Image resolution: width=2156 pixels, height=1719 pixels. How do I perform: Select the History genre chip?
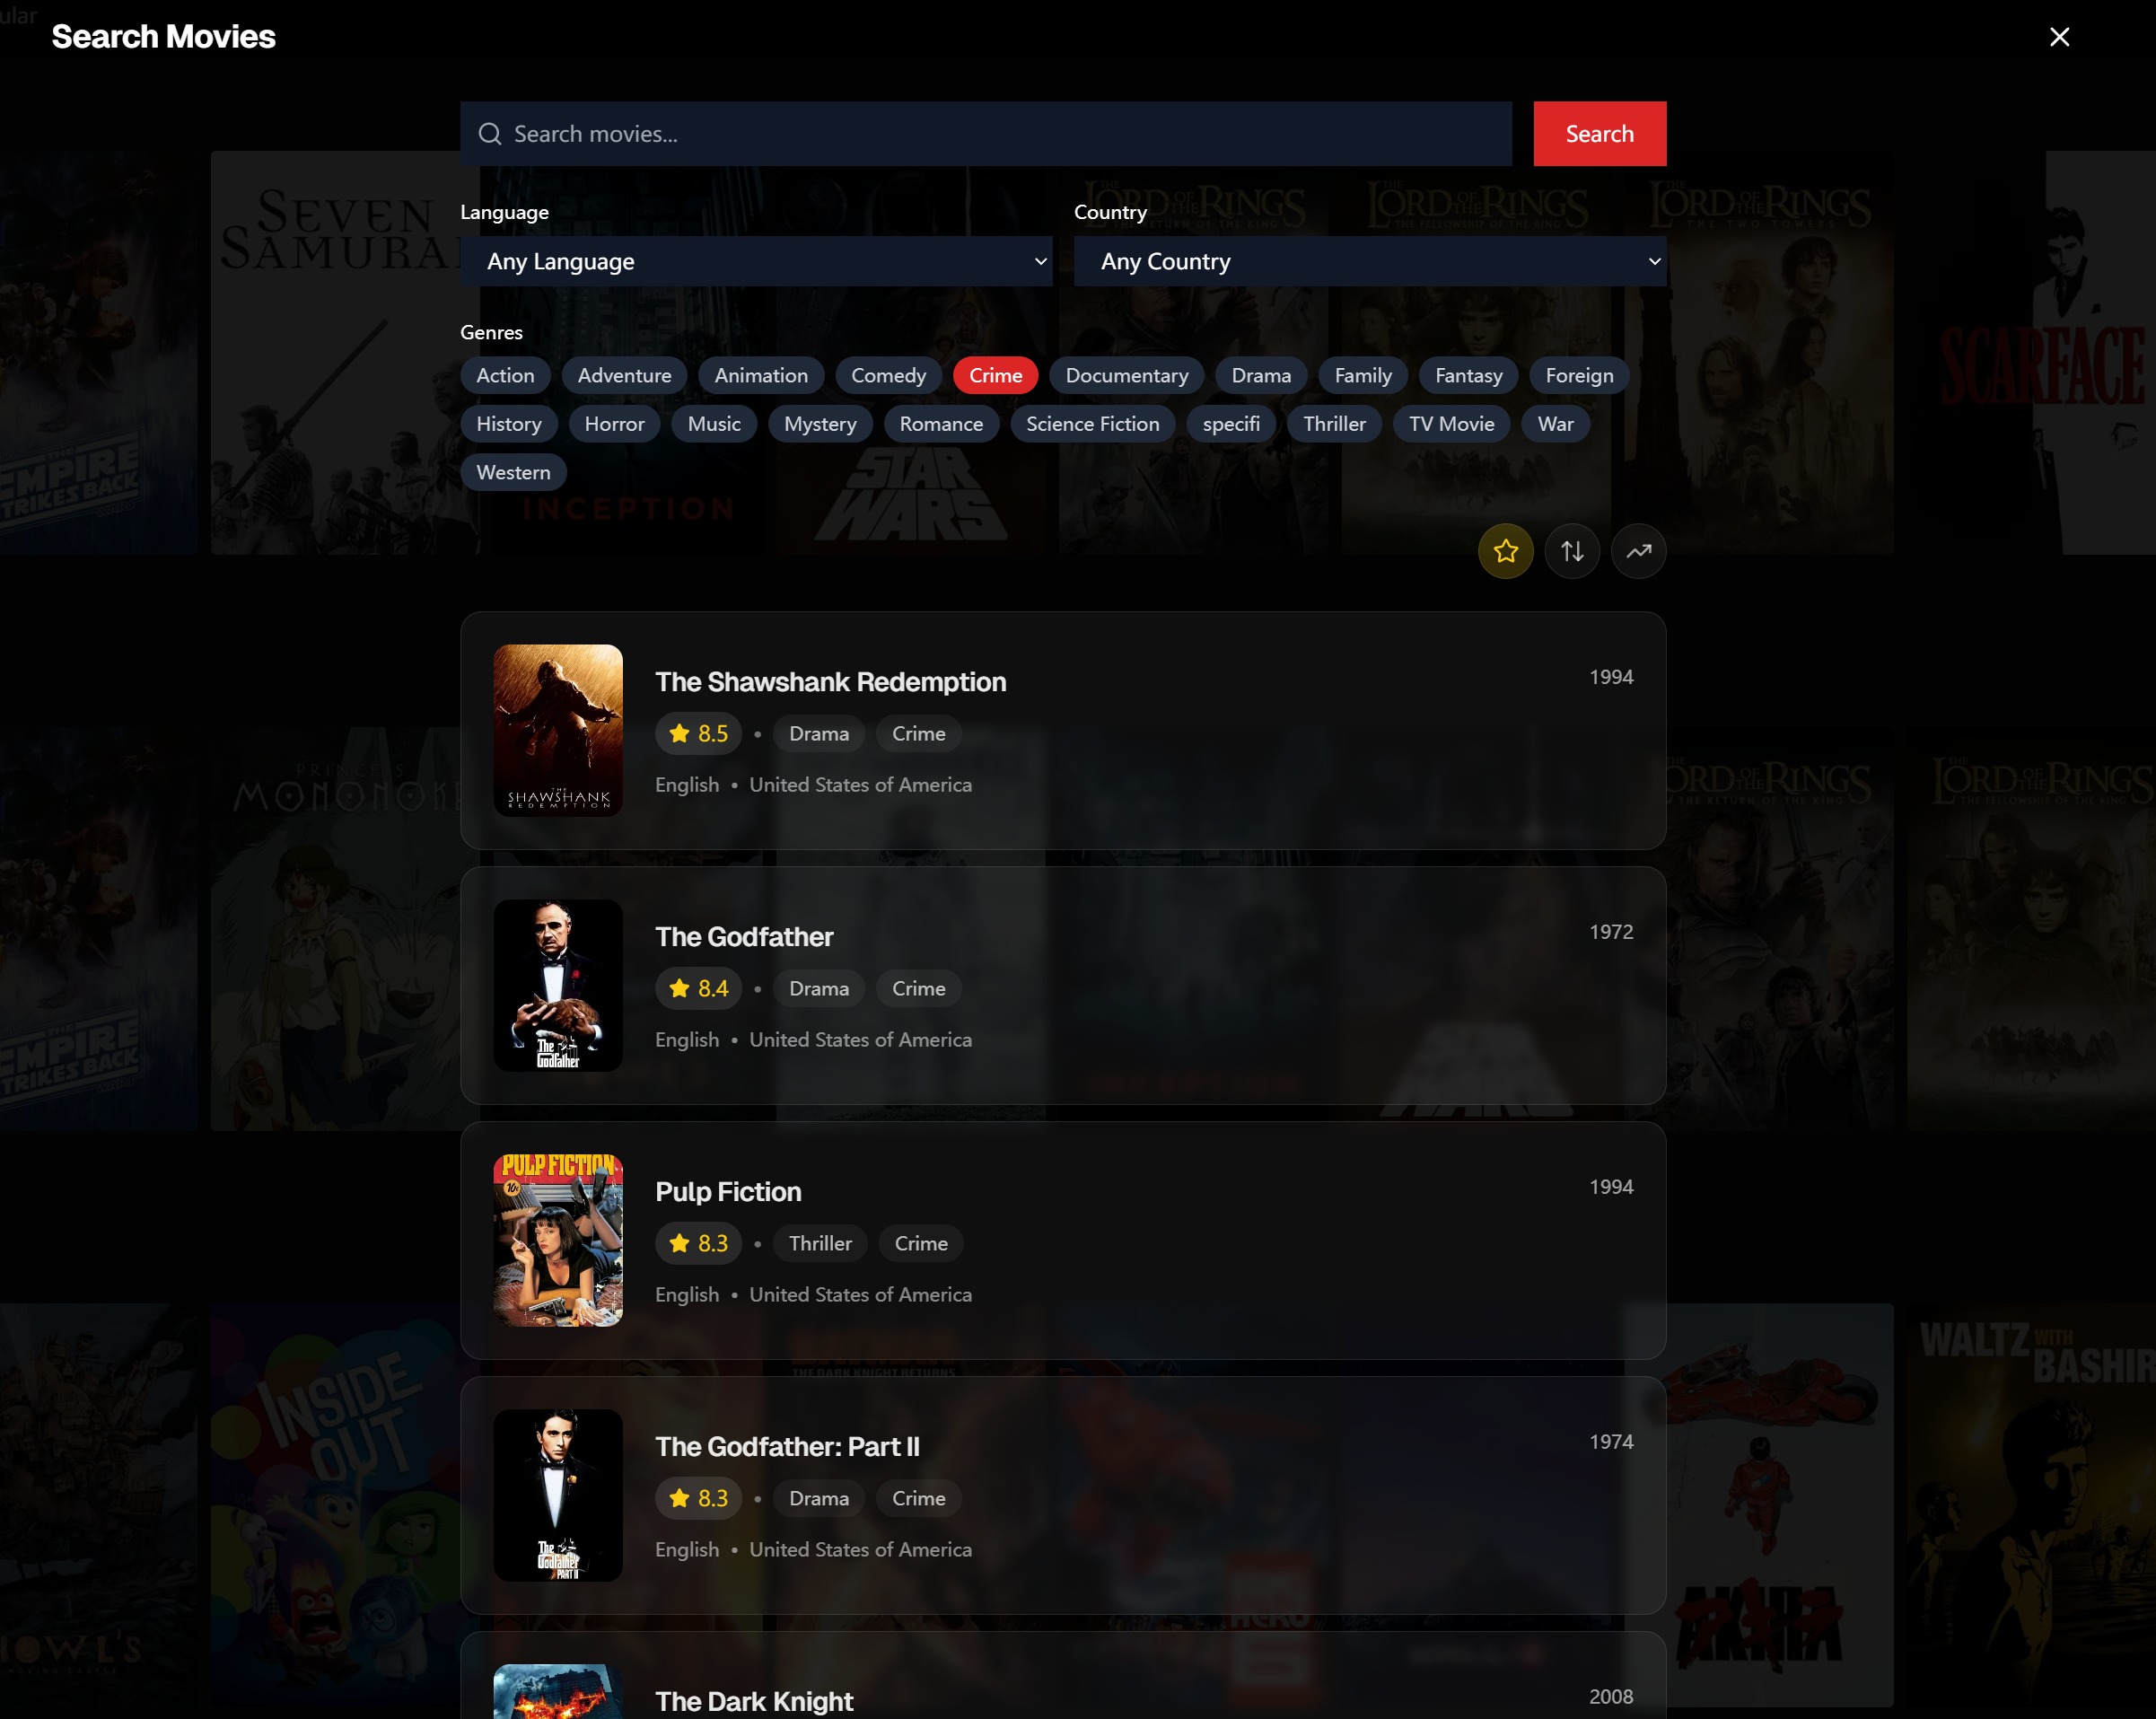[509, 424]
